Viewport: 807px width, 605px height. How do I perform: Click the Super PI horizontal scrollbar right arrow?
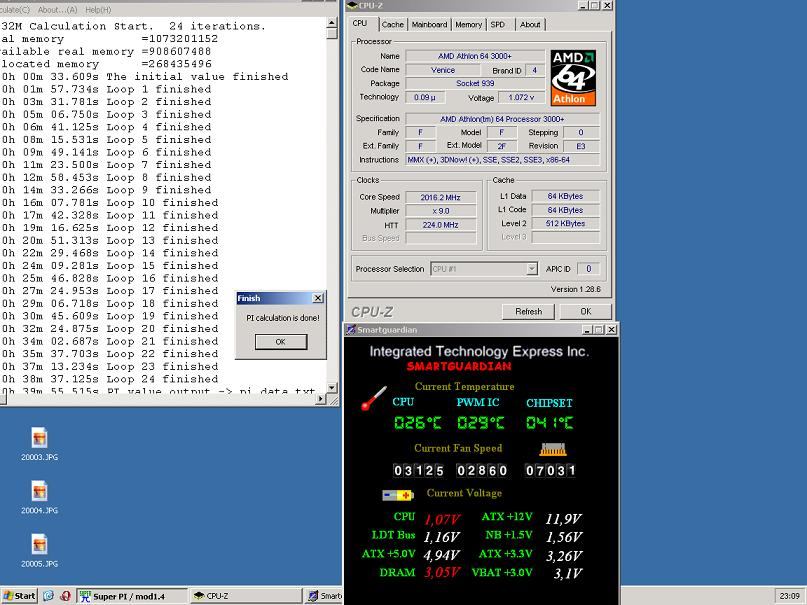point(321,399)
